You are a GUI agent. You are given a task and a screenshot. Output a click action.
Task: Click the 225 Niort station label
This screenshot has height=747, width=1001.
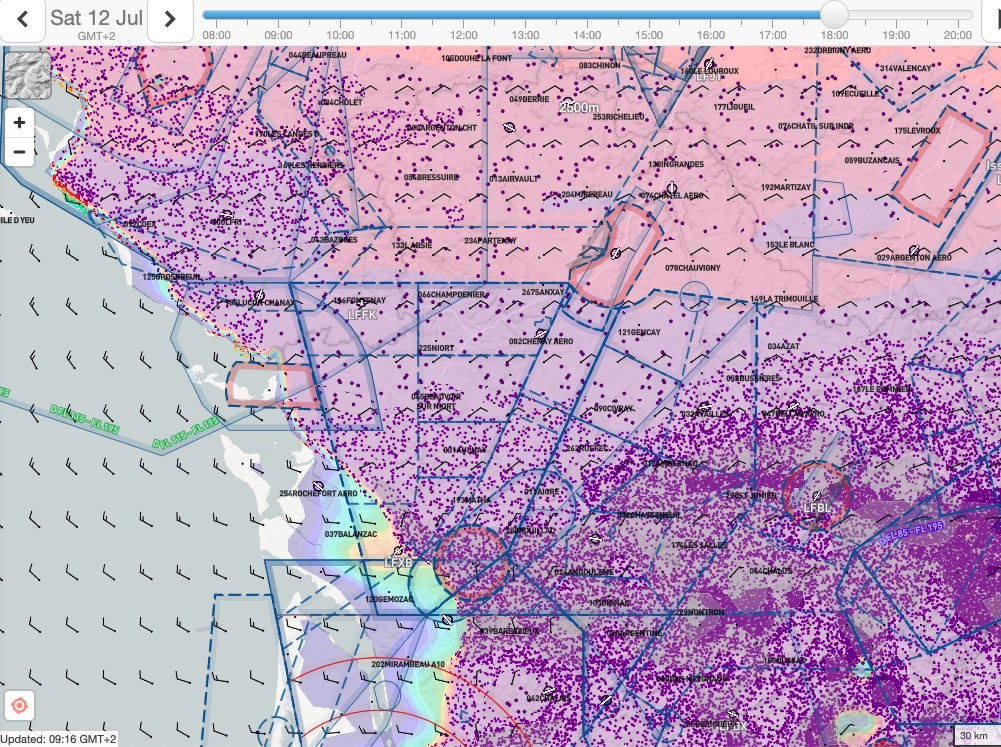tap(436, 348)
